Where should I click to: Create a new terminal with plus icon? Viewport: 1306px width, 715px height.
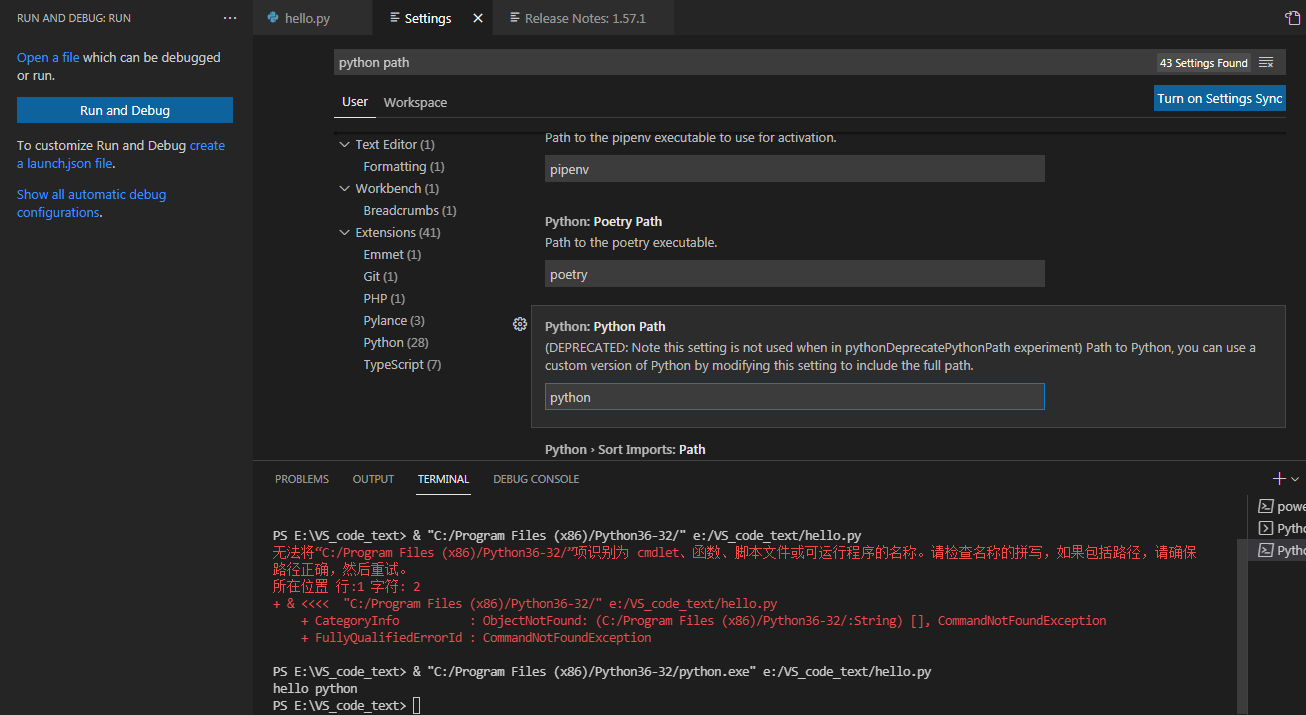tap(1278, 479)
